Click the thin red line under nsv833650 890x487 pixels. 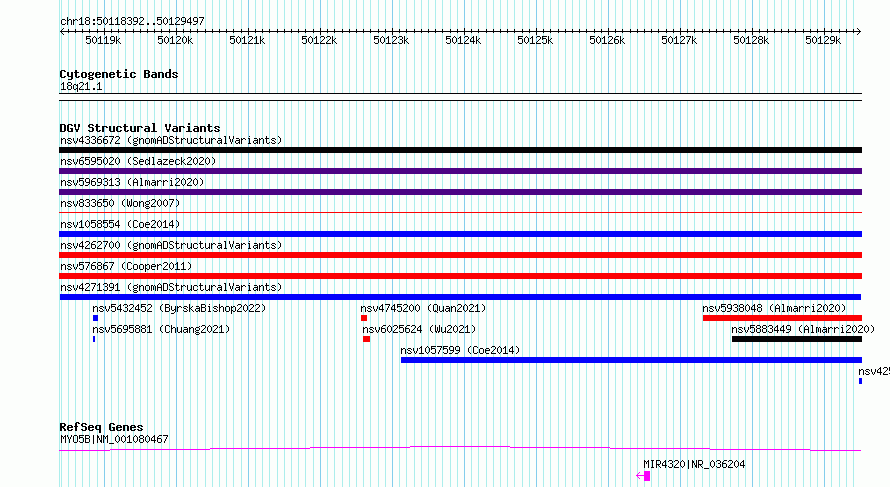coord(460,213)
